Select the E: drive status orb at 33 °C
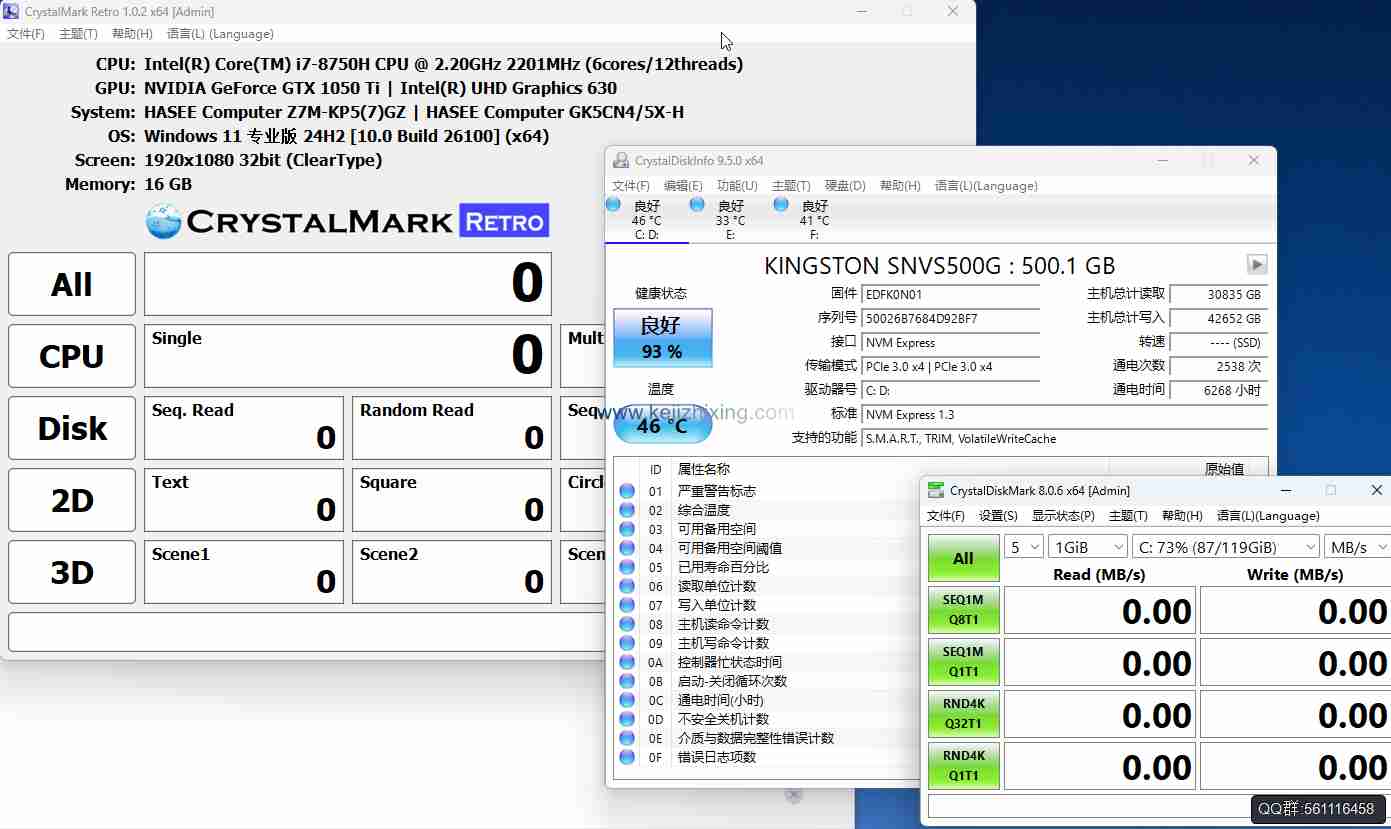1391x829 pixels. (697, 205)
